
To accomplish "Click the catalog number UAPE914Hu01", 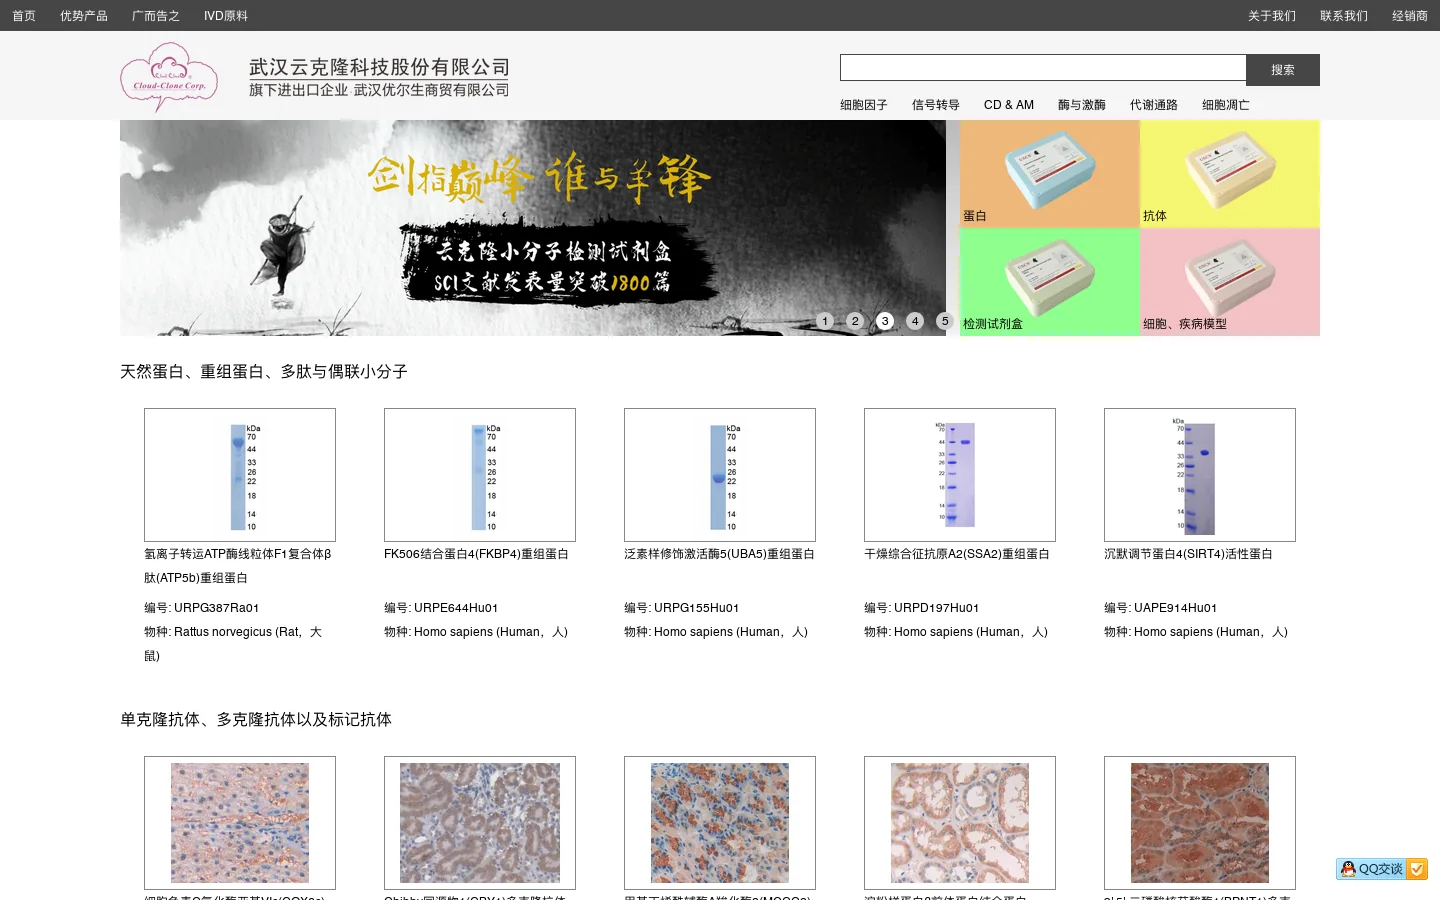I will tap(1176, 608).
